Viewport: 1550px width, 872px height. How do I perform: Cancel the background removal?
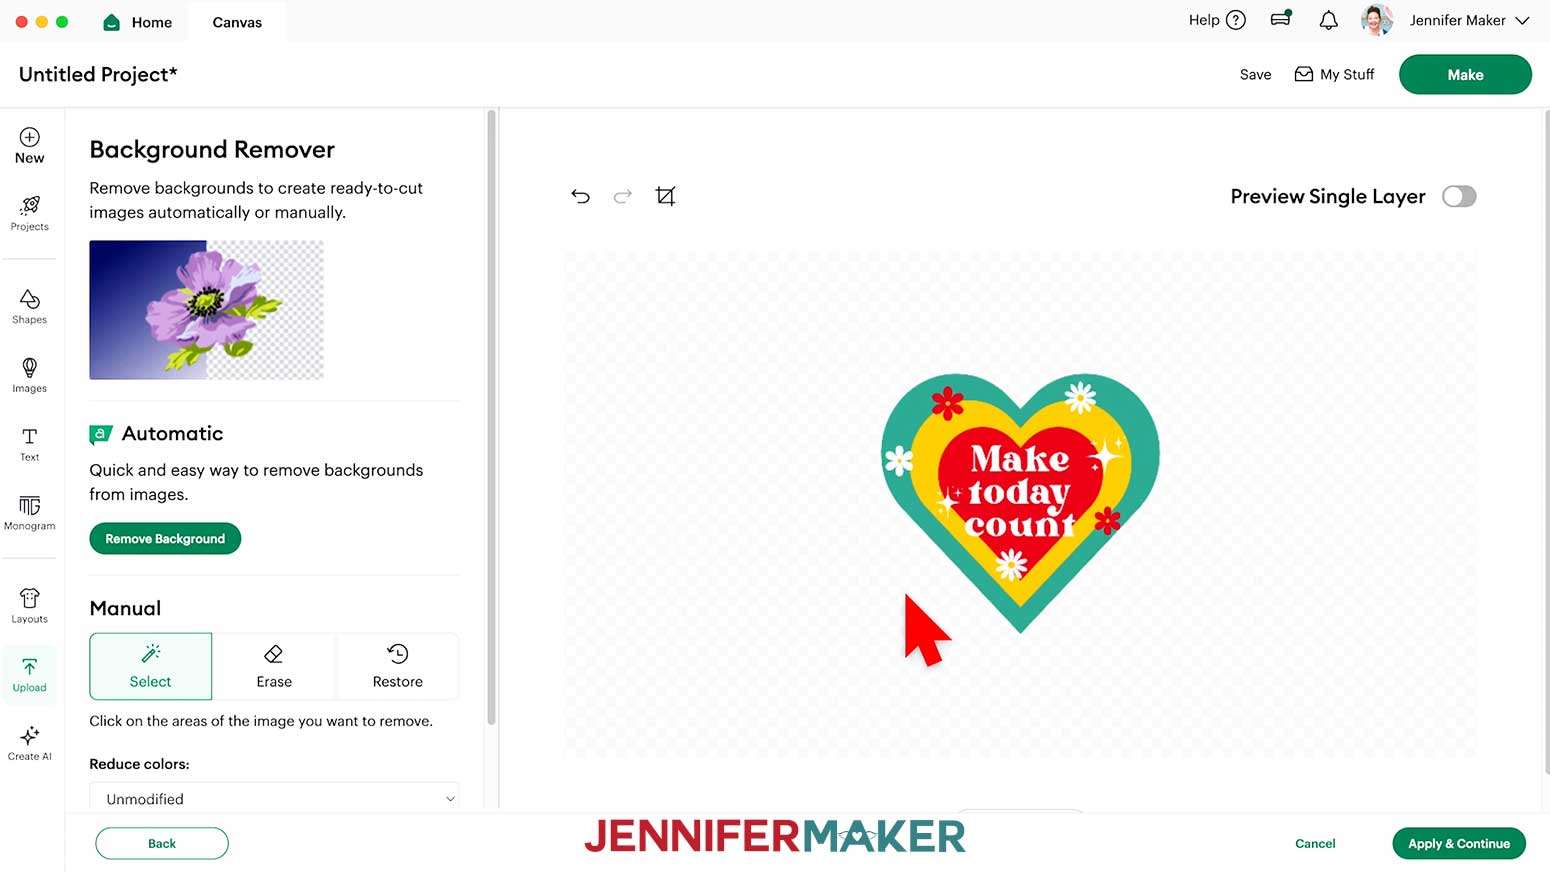click(x=1315, y=843)
